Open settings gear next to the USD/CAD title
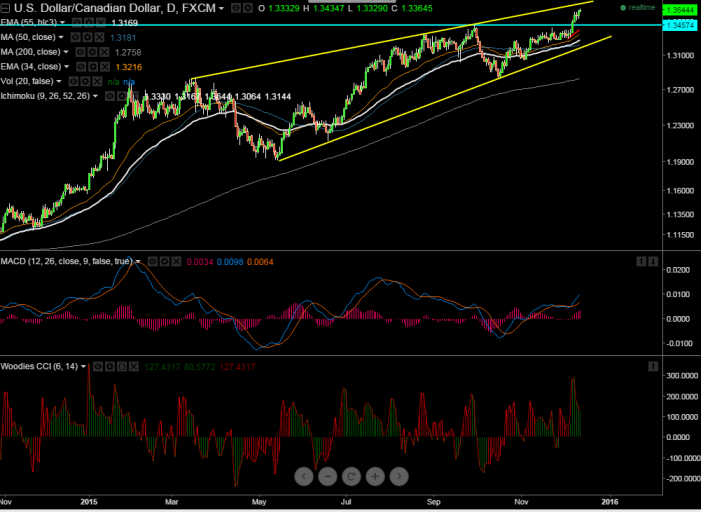Viewport: 701px width, 512px height. pos(248,8)
